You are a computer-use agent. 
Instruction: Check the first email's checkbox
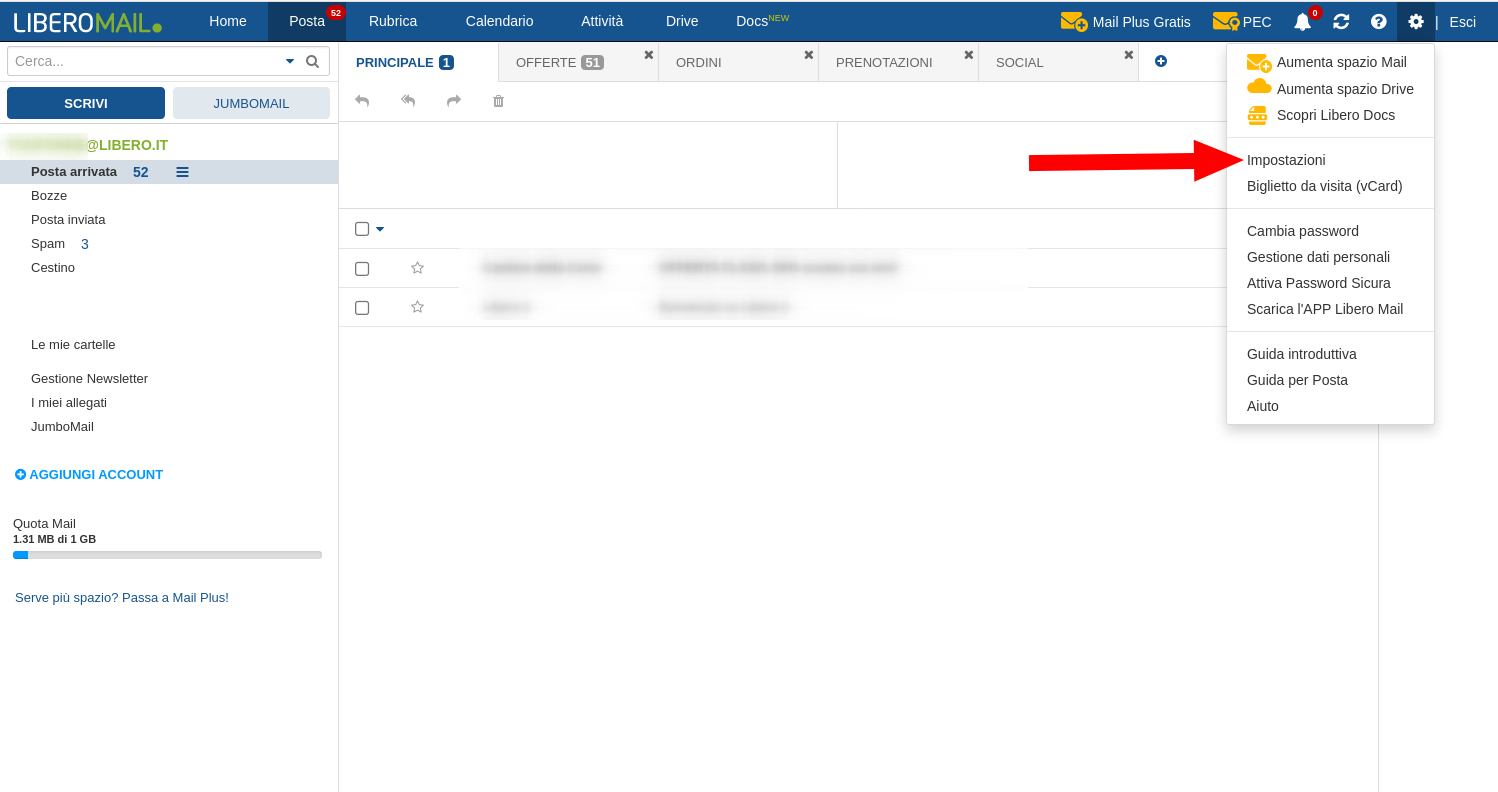[362, 269]
